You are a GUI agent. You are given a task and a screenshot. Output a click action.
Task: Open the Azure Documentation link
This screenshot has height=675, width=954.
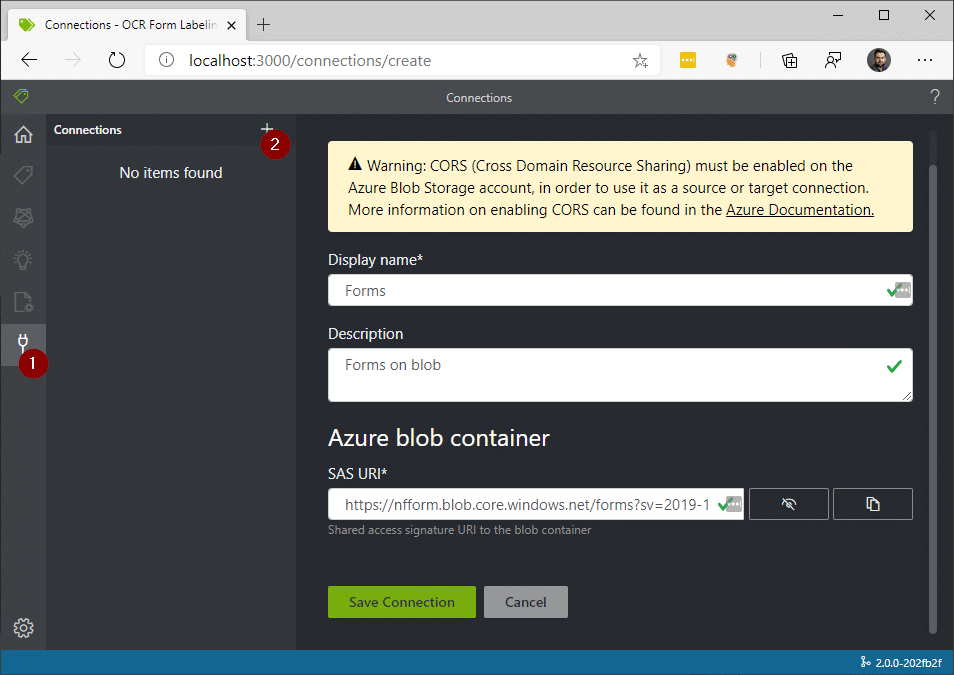pos(799,210)
